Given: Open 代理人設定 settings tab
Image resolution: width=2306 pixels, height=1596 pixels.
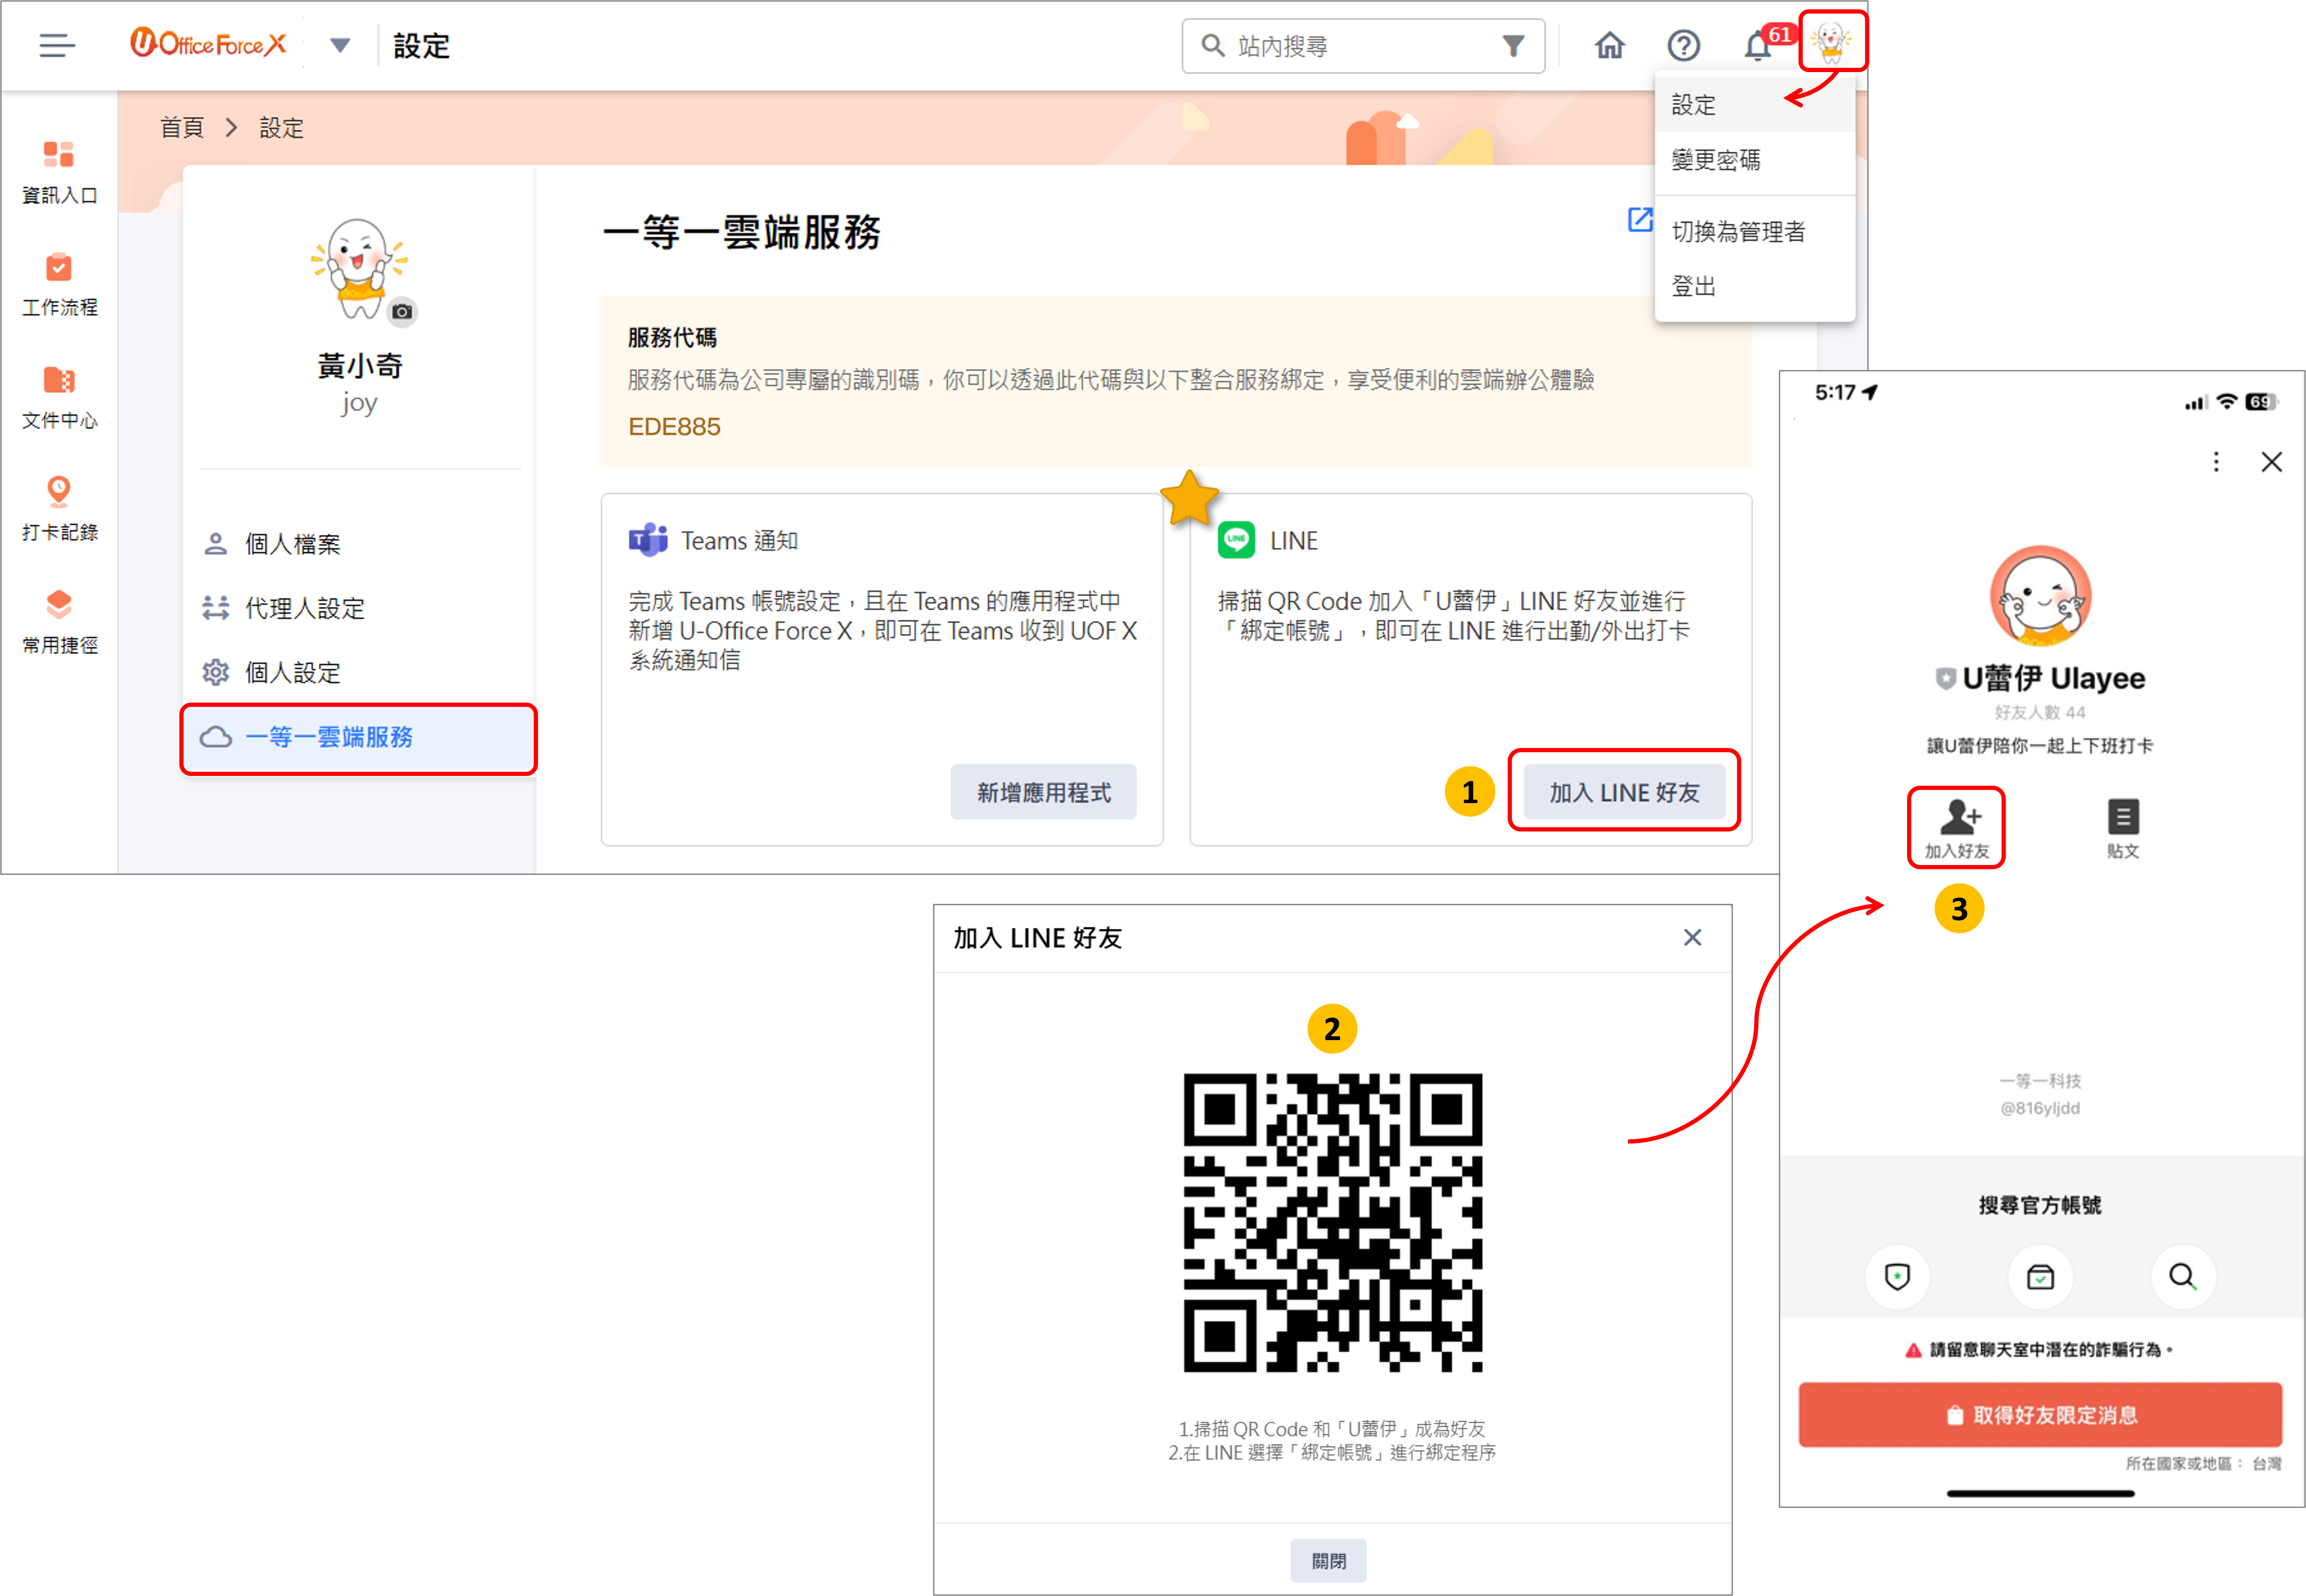Looking at the screenshot, I should click(x=360, y=608).
